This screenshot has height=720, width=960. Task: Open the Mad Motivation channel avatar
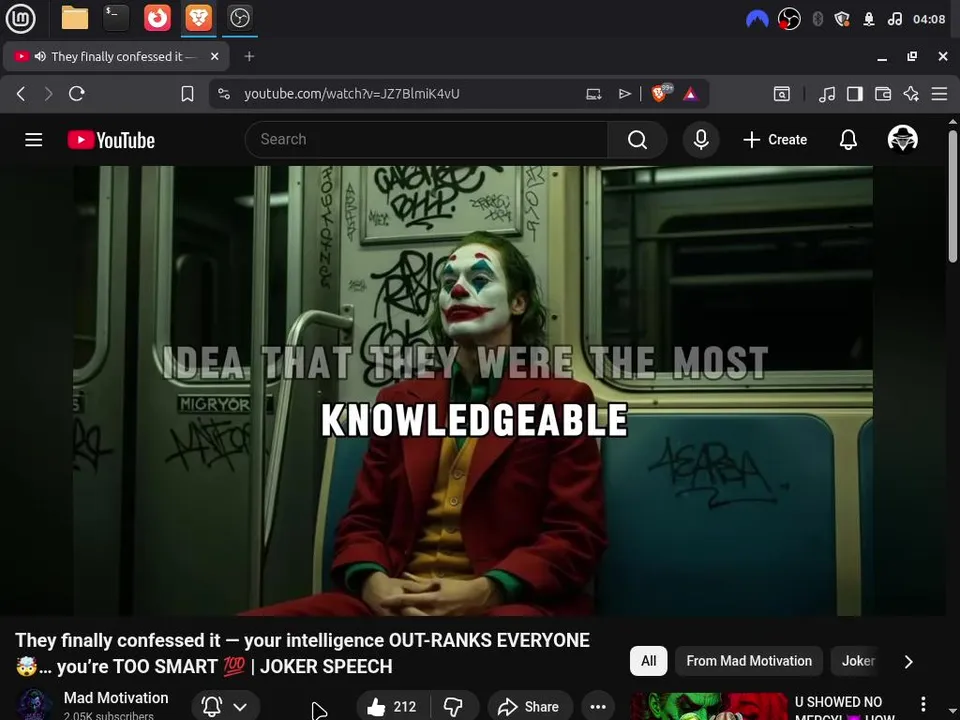point(34,705)
